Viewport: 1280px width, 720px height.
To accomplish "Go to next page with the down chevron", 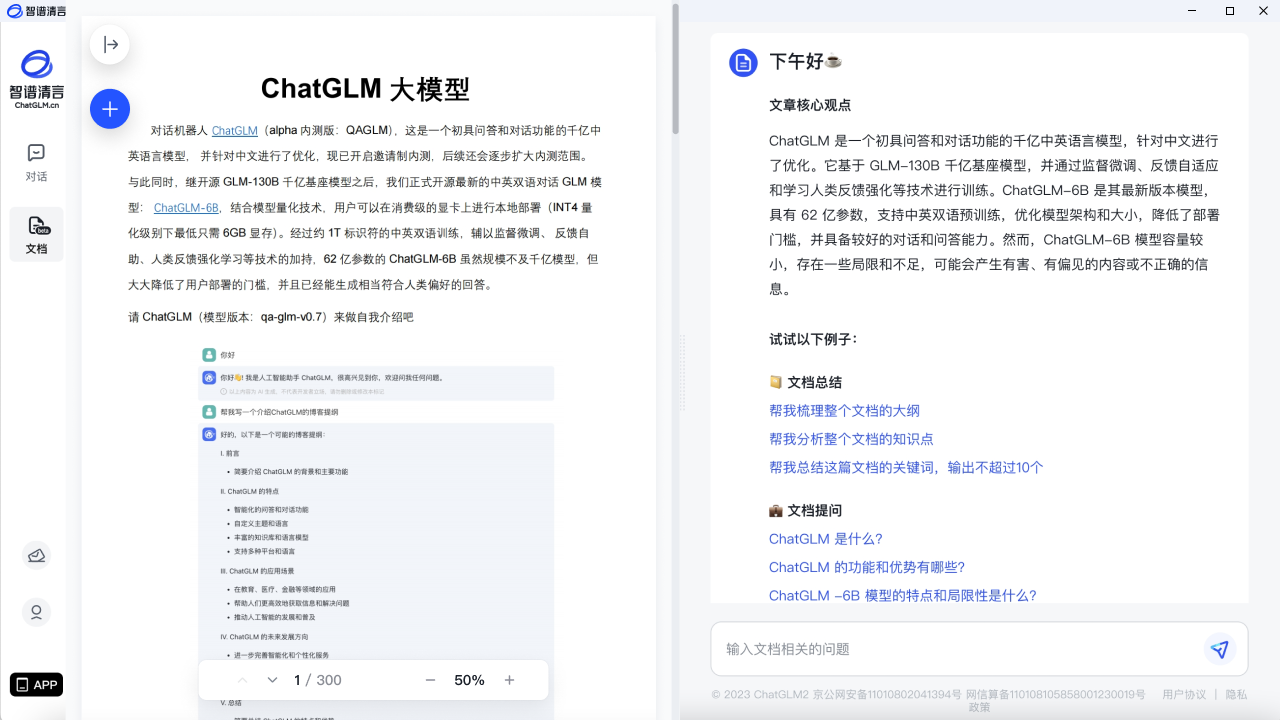I will (271, 679).
